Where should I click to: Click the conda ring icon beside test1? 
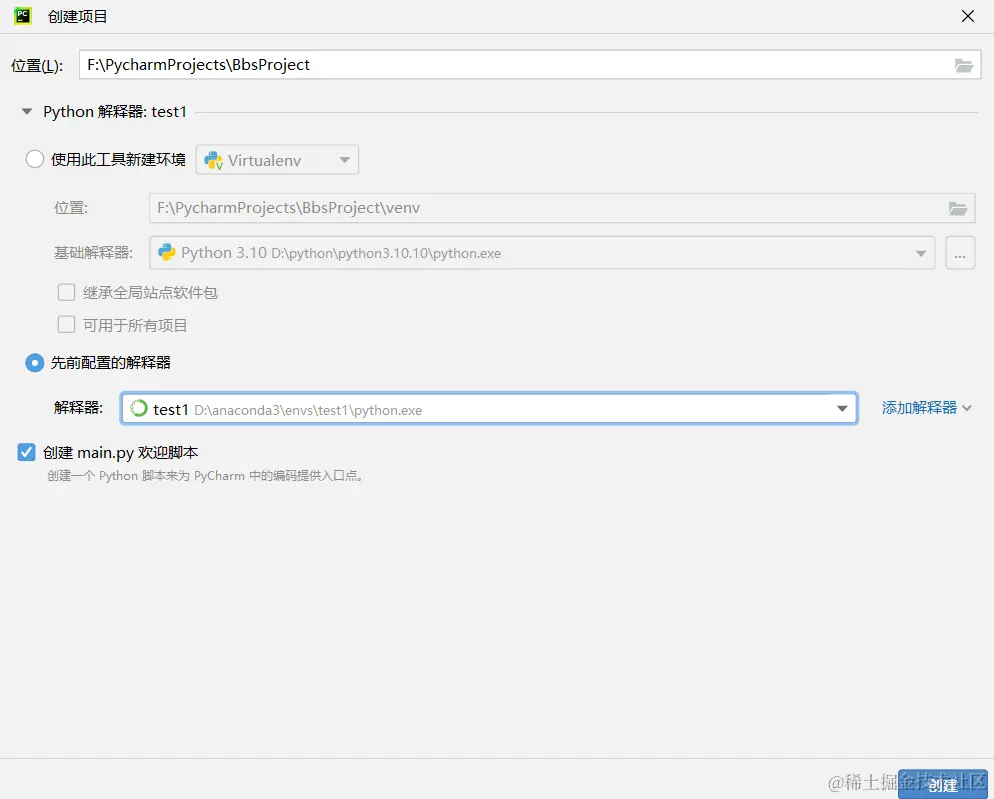[139, 408]
